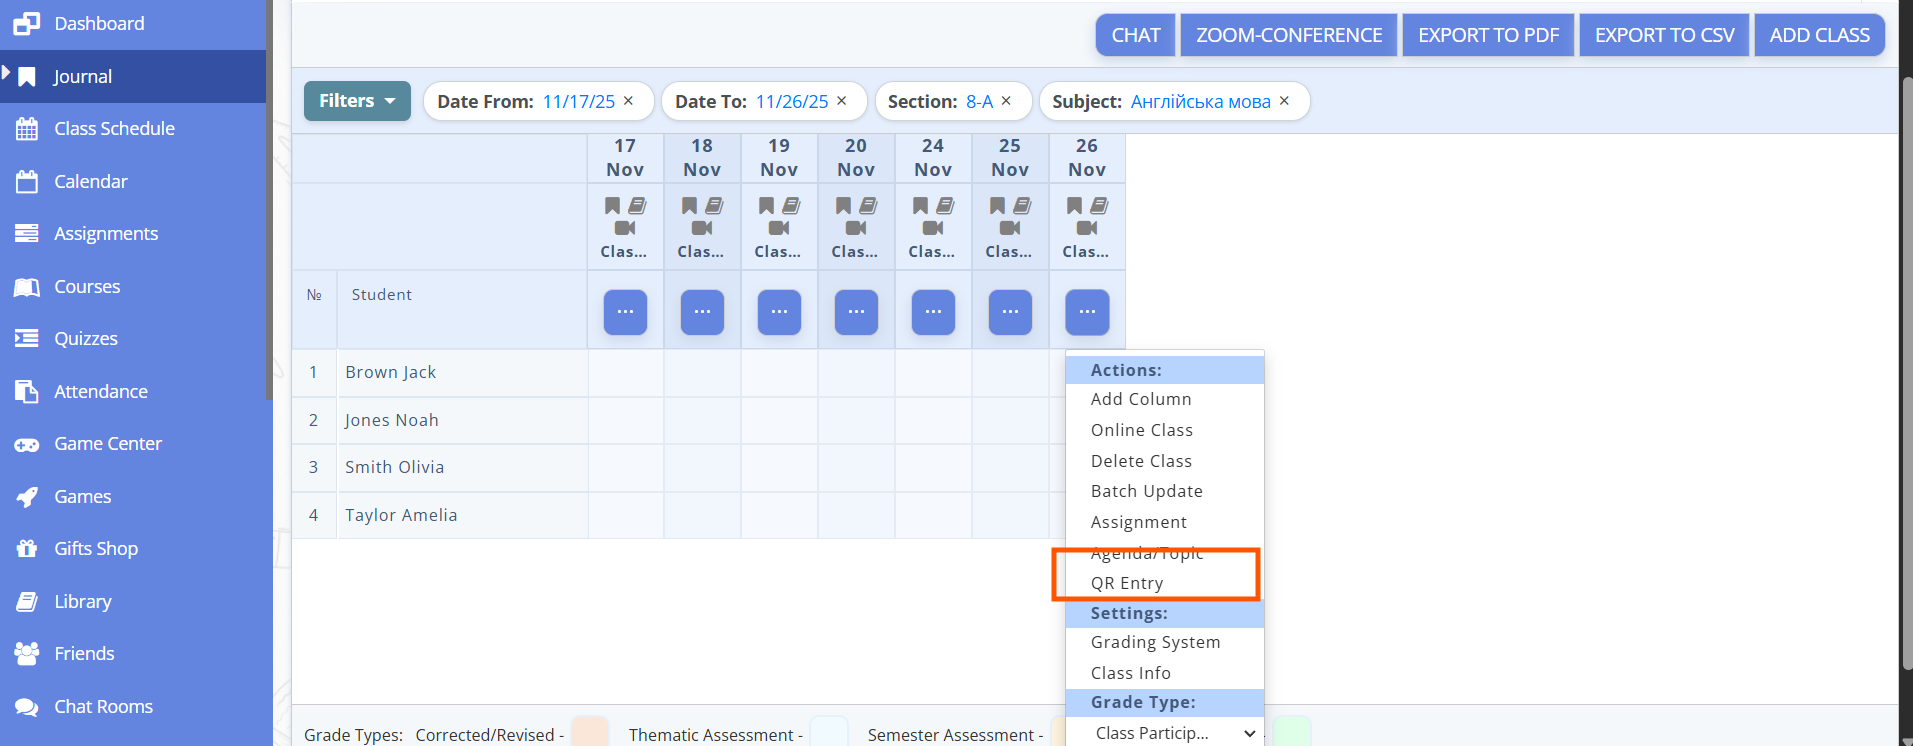Click the video camera icon under 24 Nov
This screenshot has height=746, width=1913.
pyautogui.click(x=933, y=229)
